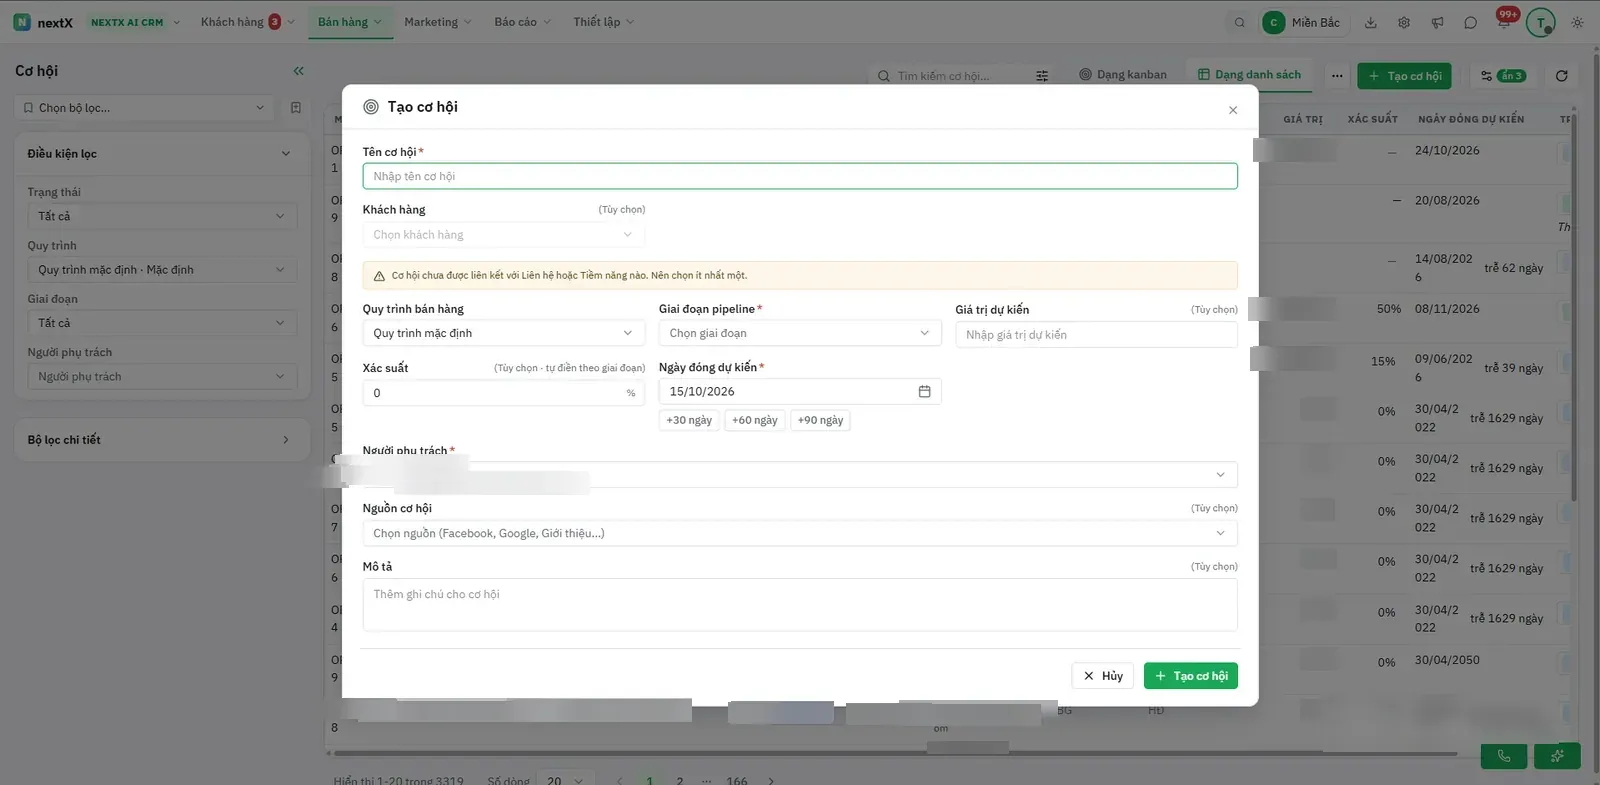The width and height of the screenshot is (1600, 785).
Task: Switch to Dạng danh sách view
Action: (1249, 75)
